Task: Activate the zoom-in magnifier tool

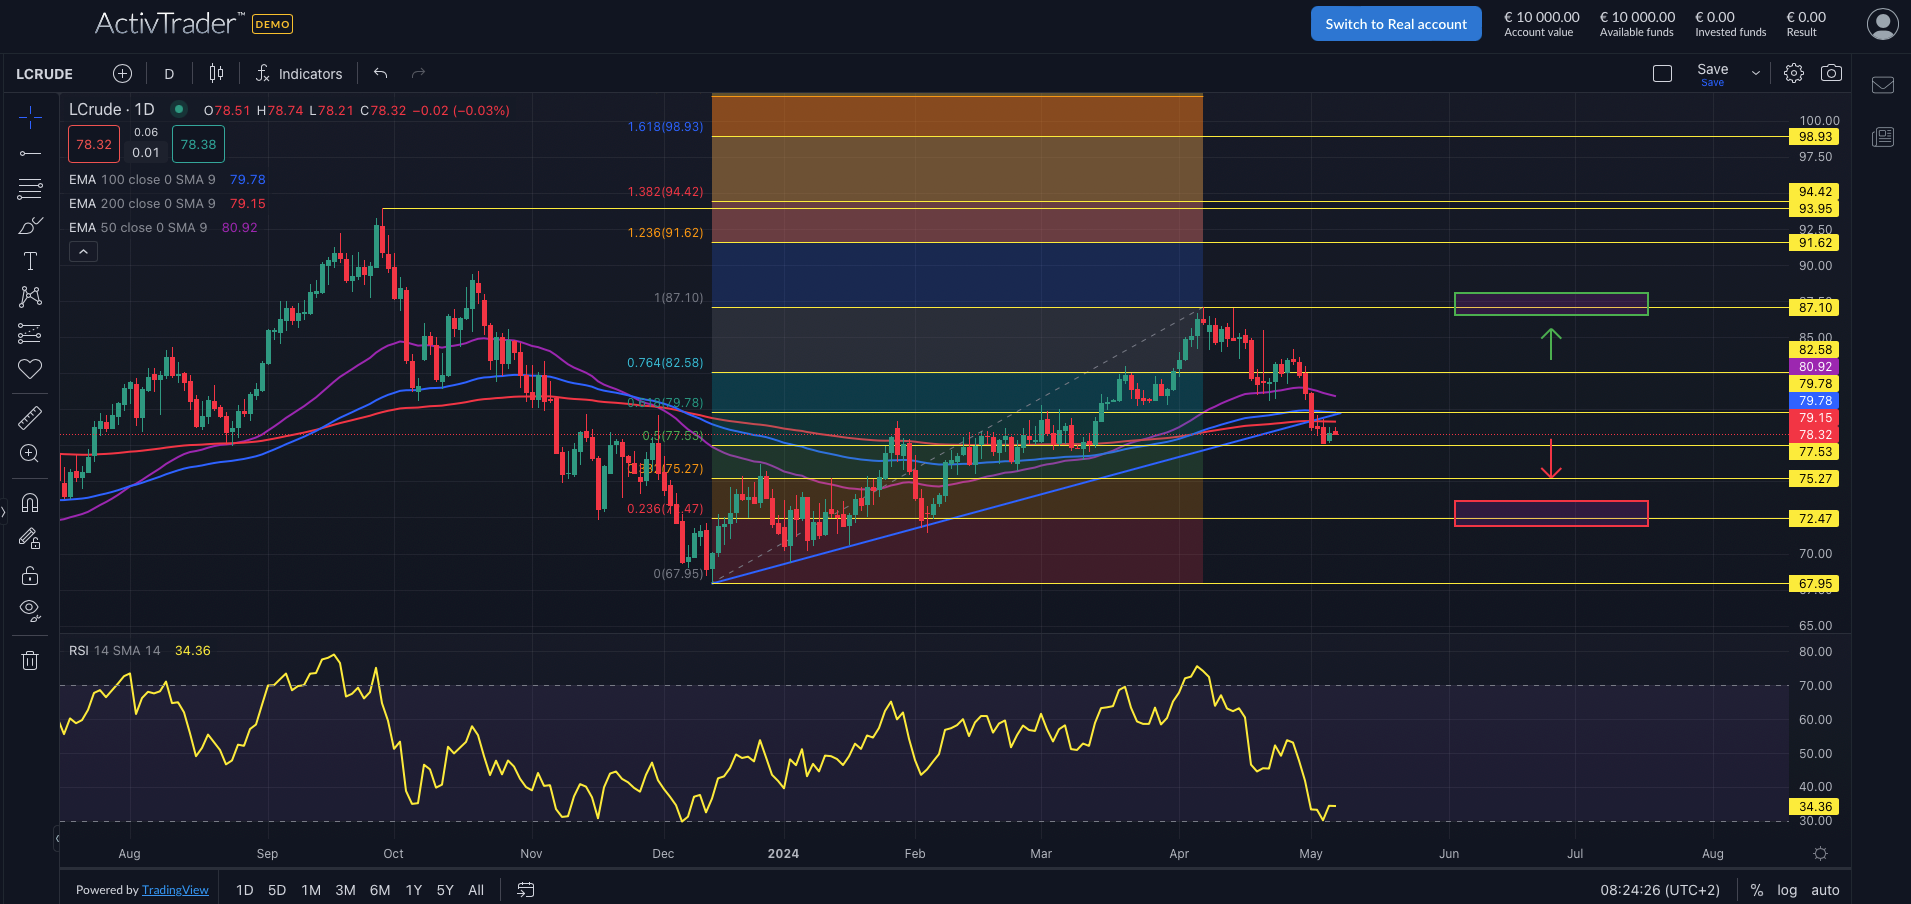Action: (30, 453)
